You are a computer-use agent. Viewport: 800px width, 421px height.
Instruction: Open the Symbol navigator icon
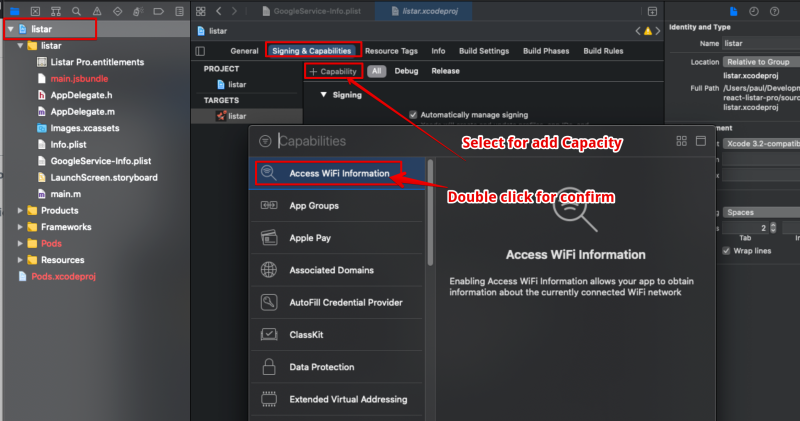(x=56, y=11)
